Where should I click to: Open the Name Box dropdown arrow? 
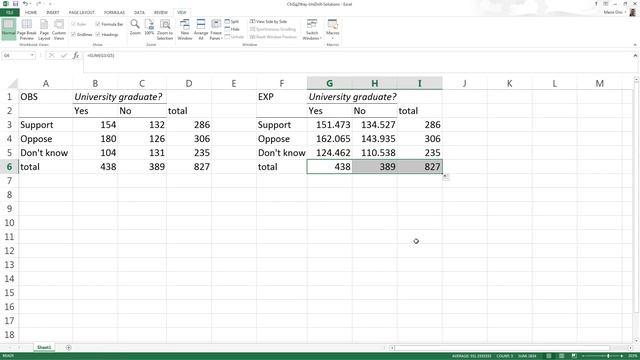(x=32, y=56)
